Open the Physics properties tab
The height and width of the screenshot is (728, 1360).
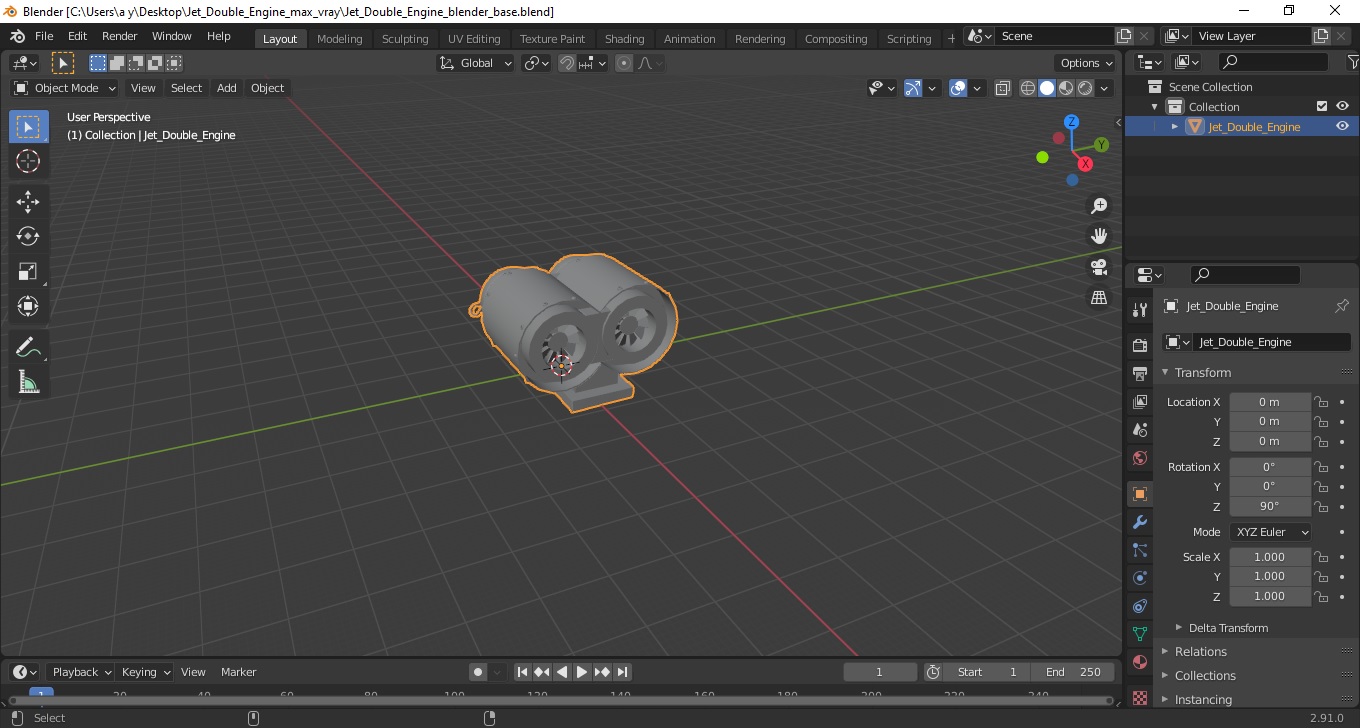coord(1139,578)
